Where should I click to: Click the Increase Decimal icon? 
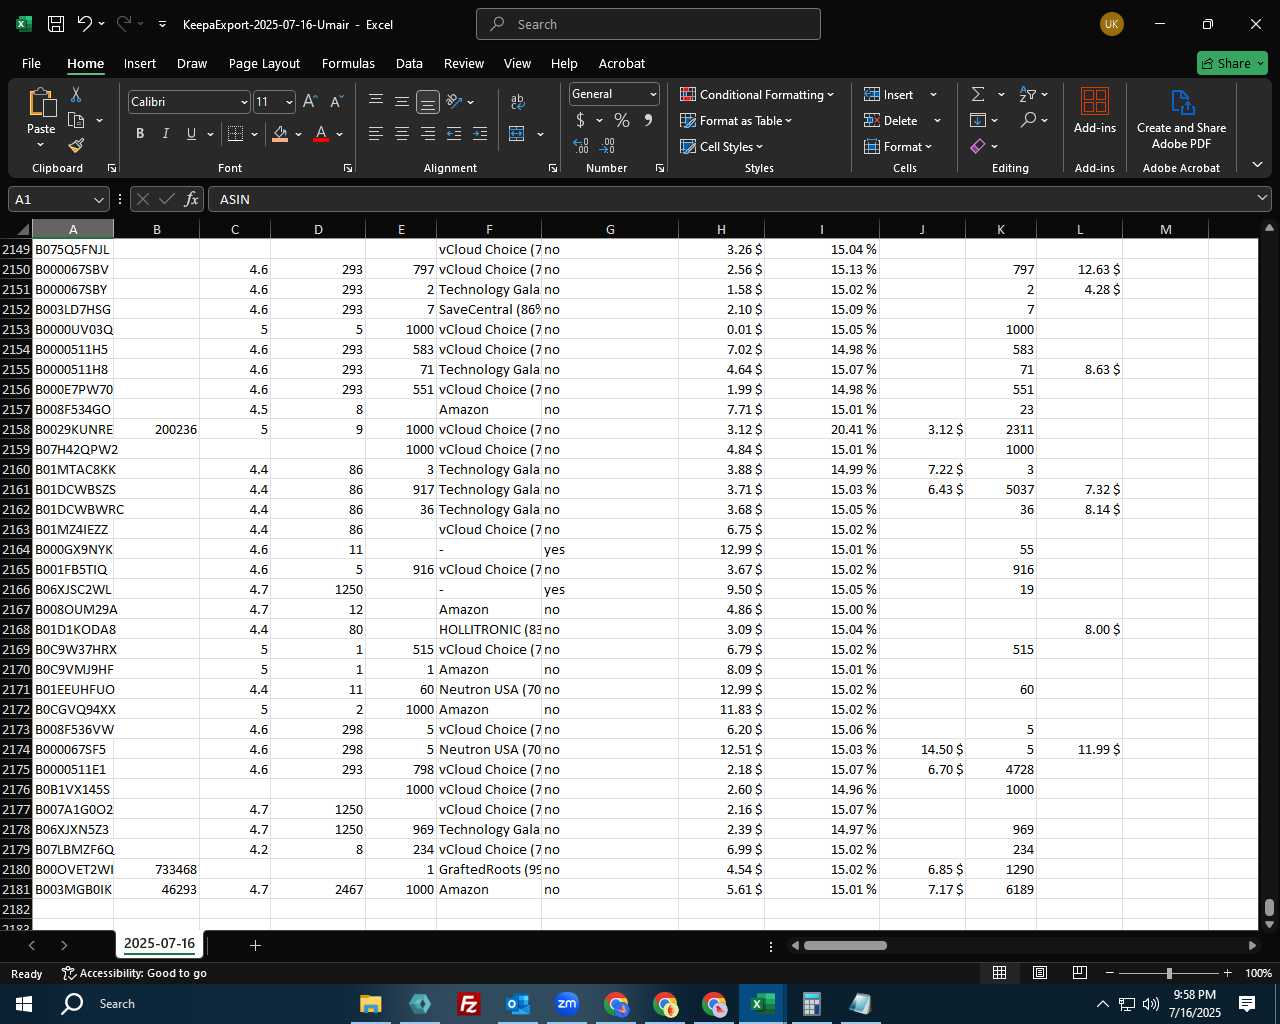(x=581, y=146)
